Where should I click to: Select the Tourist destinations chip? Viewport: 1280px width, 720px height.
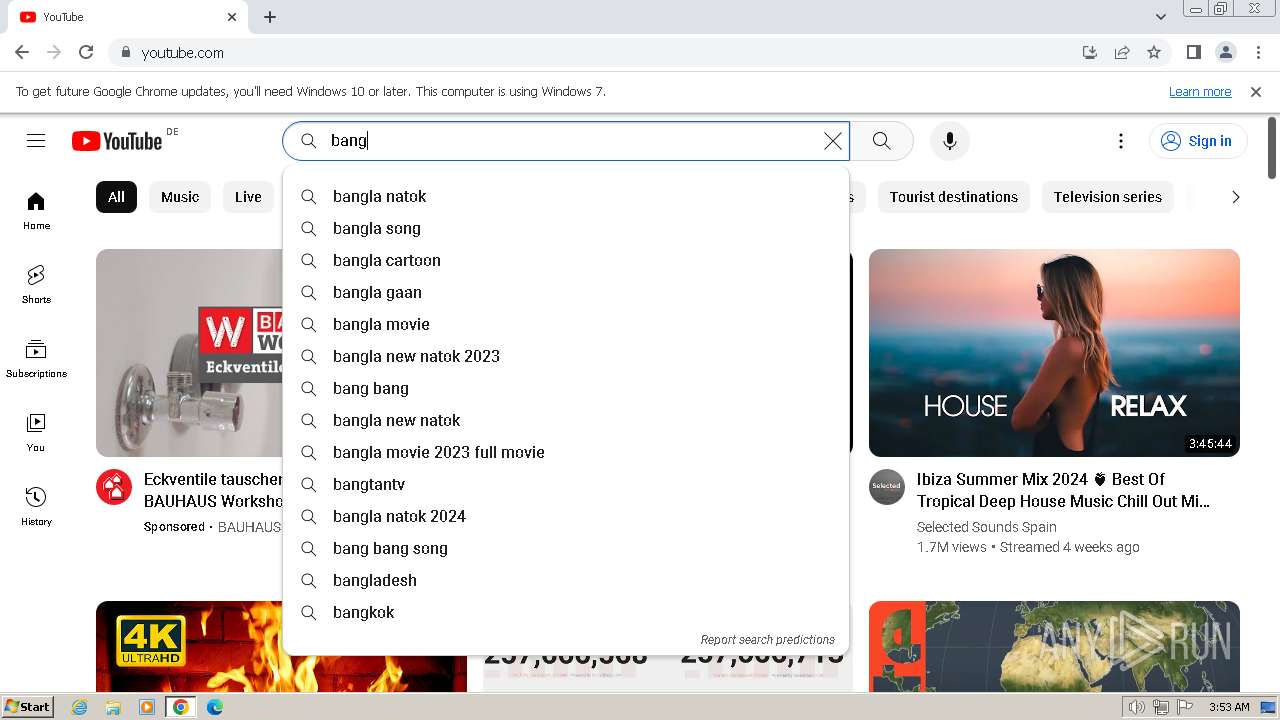click(x=953, y=197)
